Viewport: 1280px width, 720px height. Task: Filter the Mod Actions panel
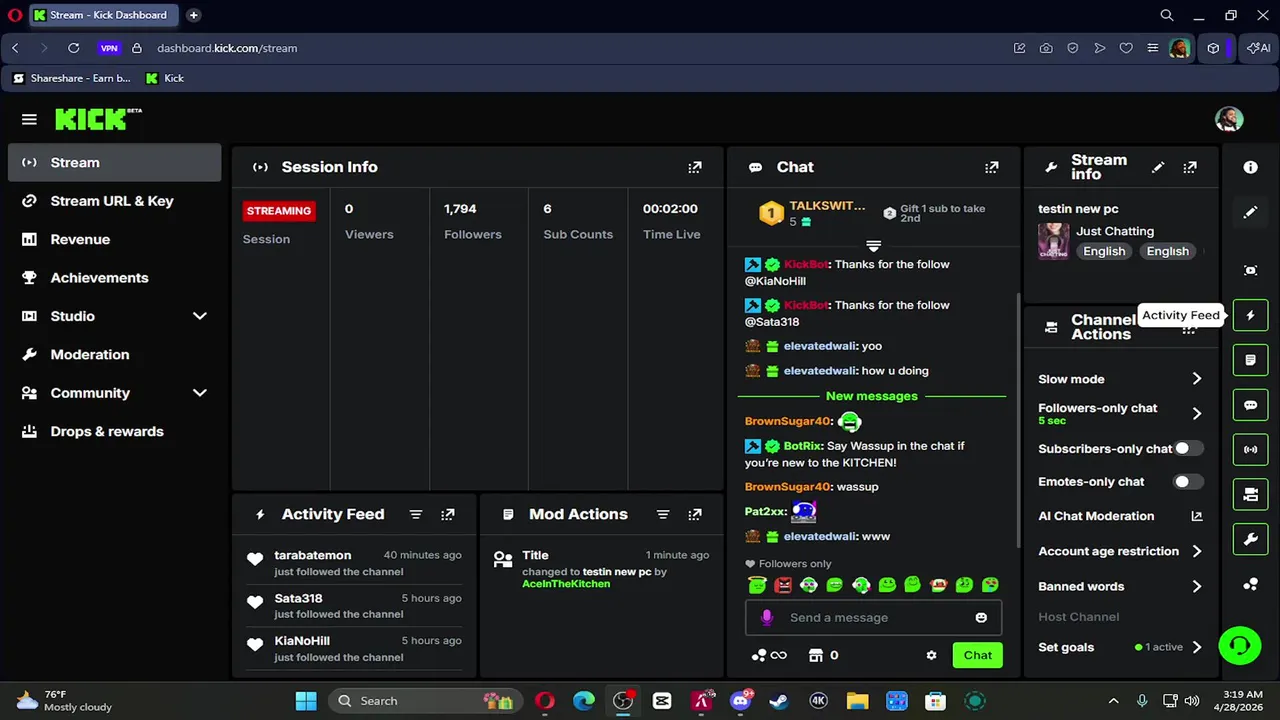coord(663,514)
